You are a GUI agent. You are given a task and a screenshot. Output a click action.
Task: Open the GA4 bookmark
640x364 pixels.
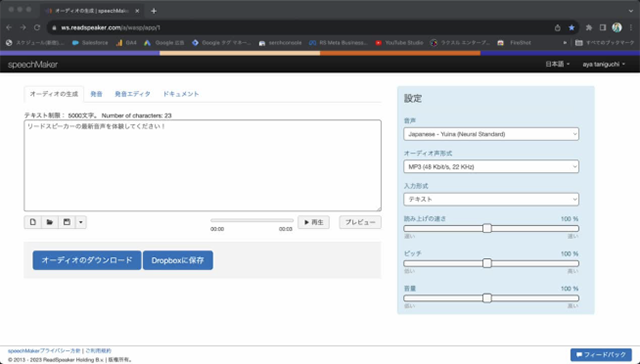click(x=126, y=42)
